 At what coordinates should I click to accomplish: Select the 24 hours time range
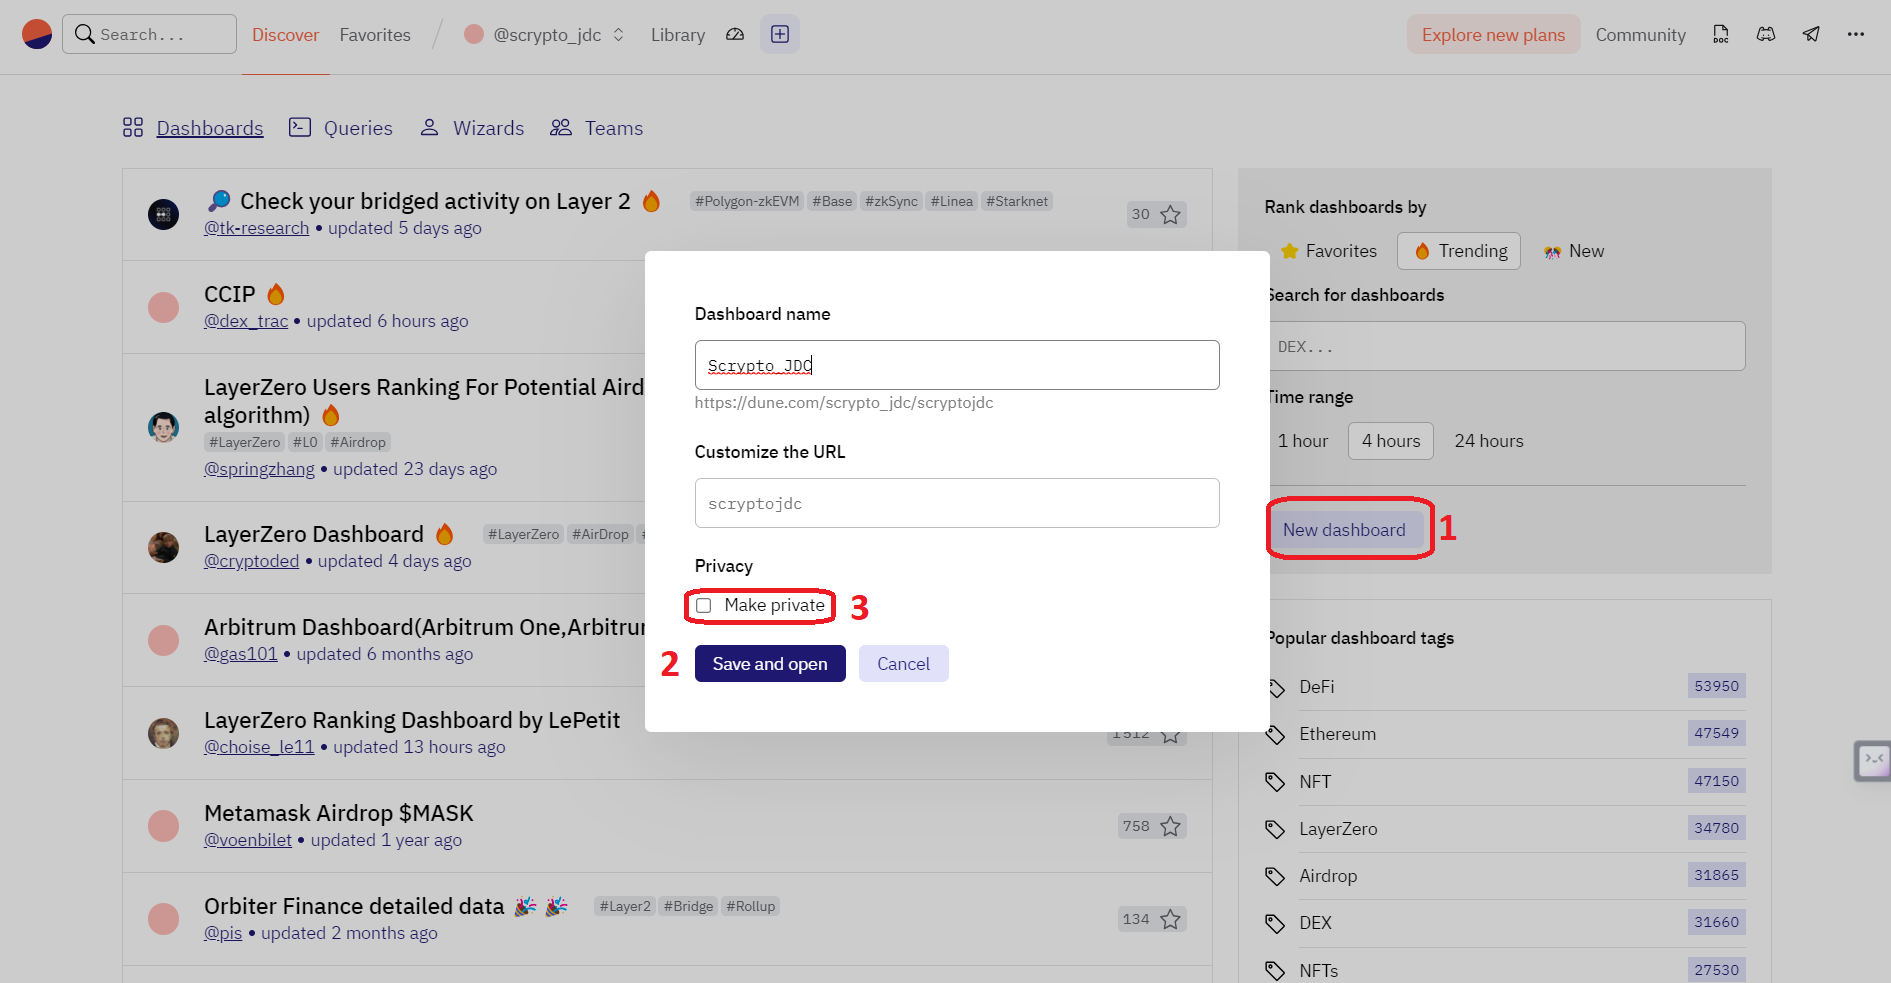coord(1489,441)
